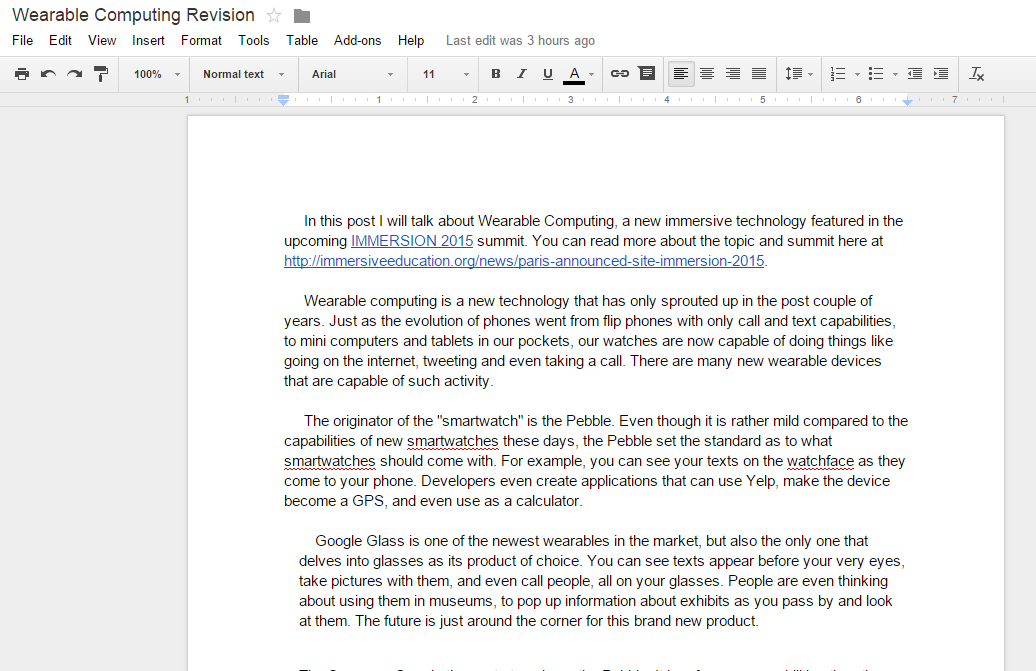Open the Table menu

302,40
